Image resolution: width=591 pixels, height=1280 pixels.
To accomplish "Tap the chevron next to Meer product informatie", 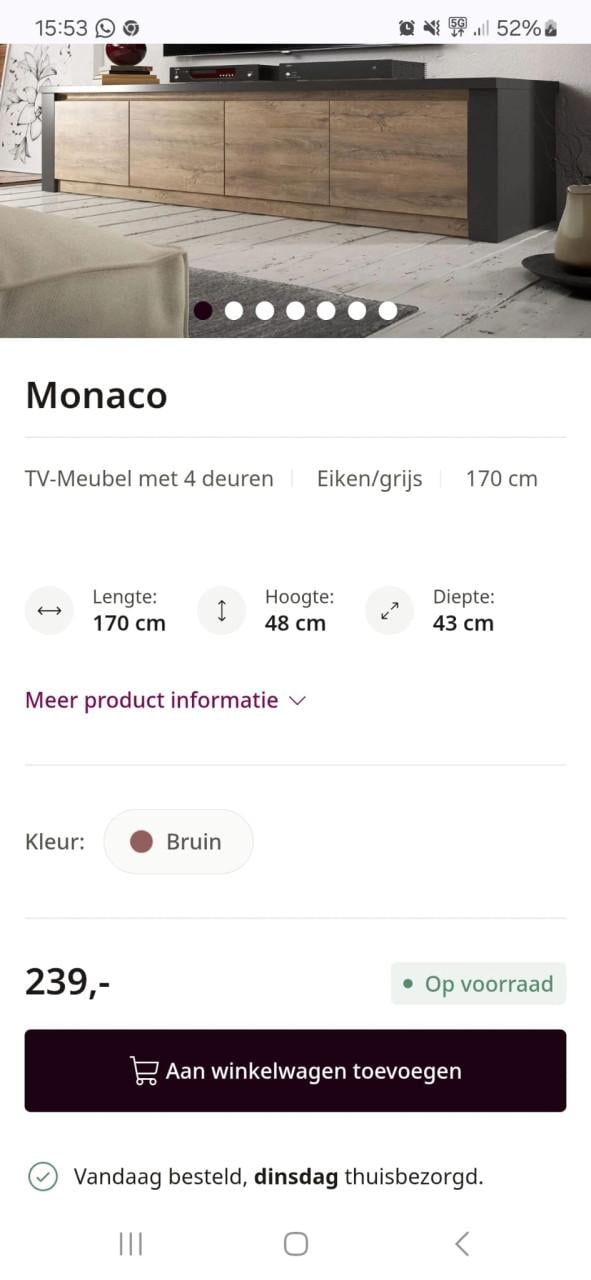I will click(x=296, y=701).
